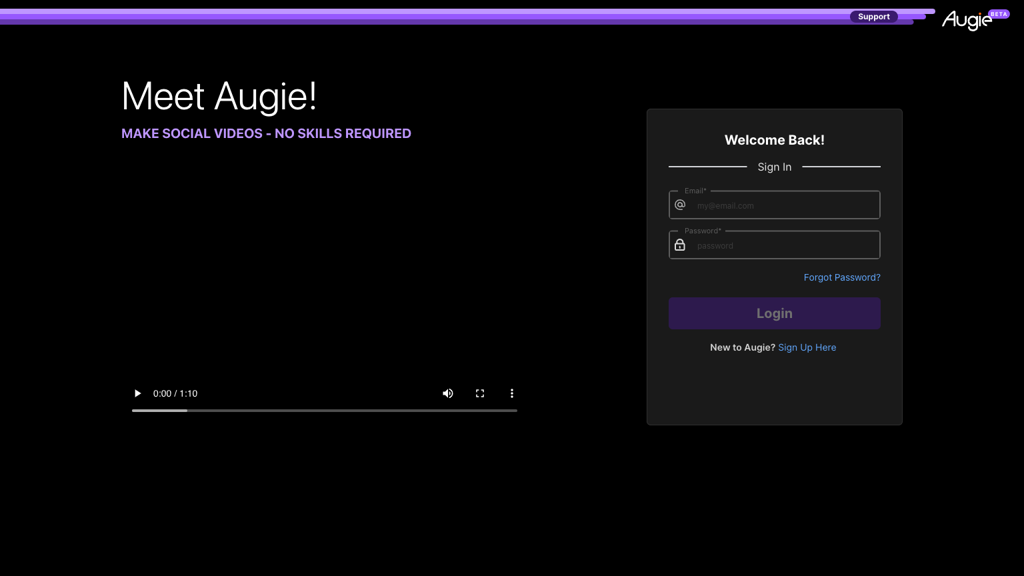1024x576 pixels.
Task: Focus the Email input field
Action: tap(790, 204)
